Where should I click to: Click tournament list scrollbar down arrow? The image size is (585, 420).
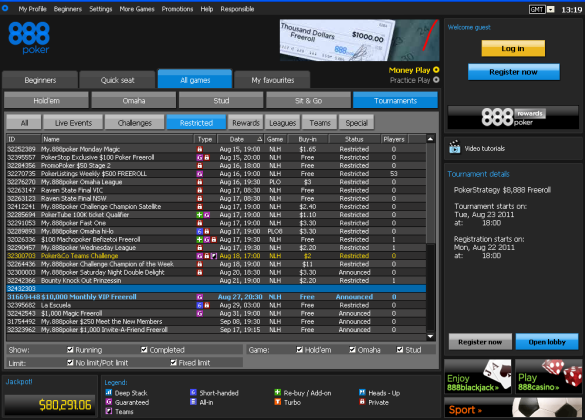click(x=430, y=337)
